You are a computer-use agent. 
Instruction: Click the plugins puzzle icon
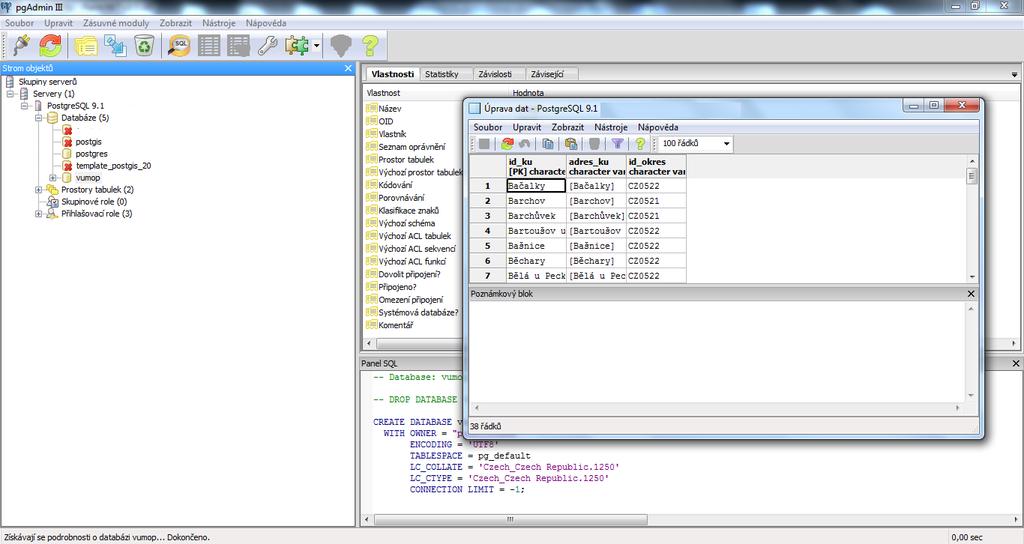click(x=297, y=46)
